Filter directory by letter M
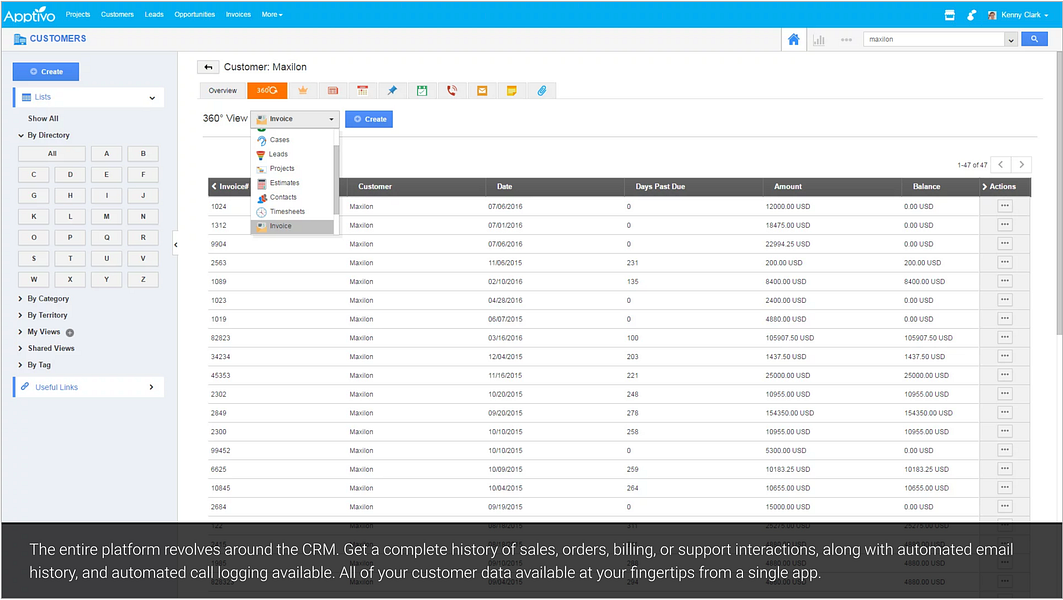This screenshot has height=600, width=1063. (x=106, y=216)
